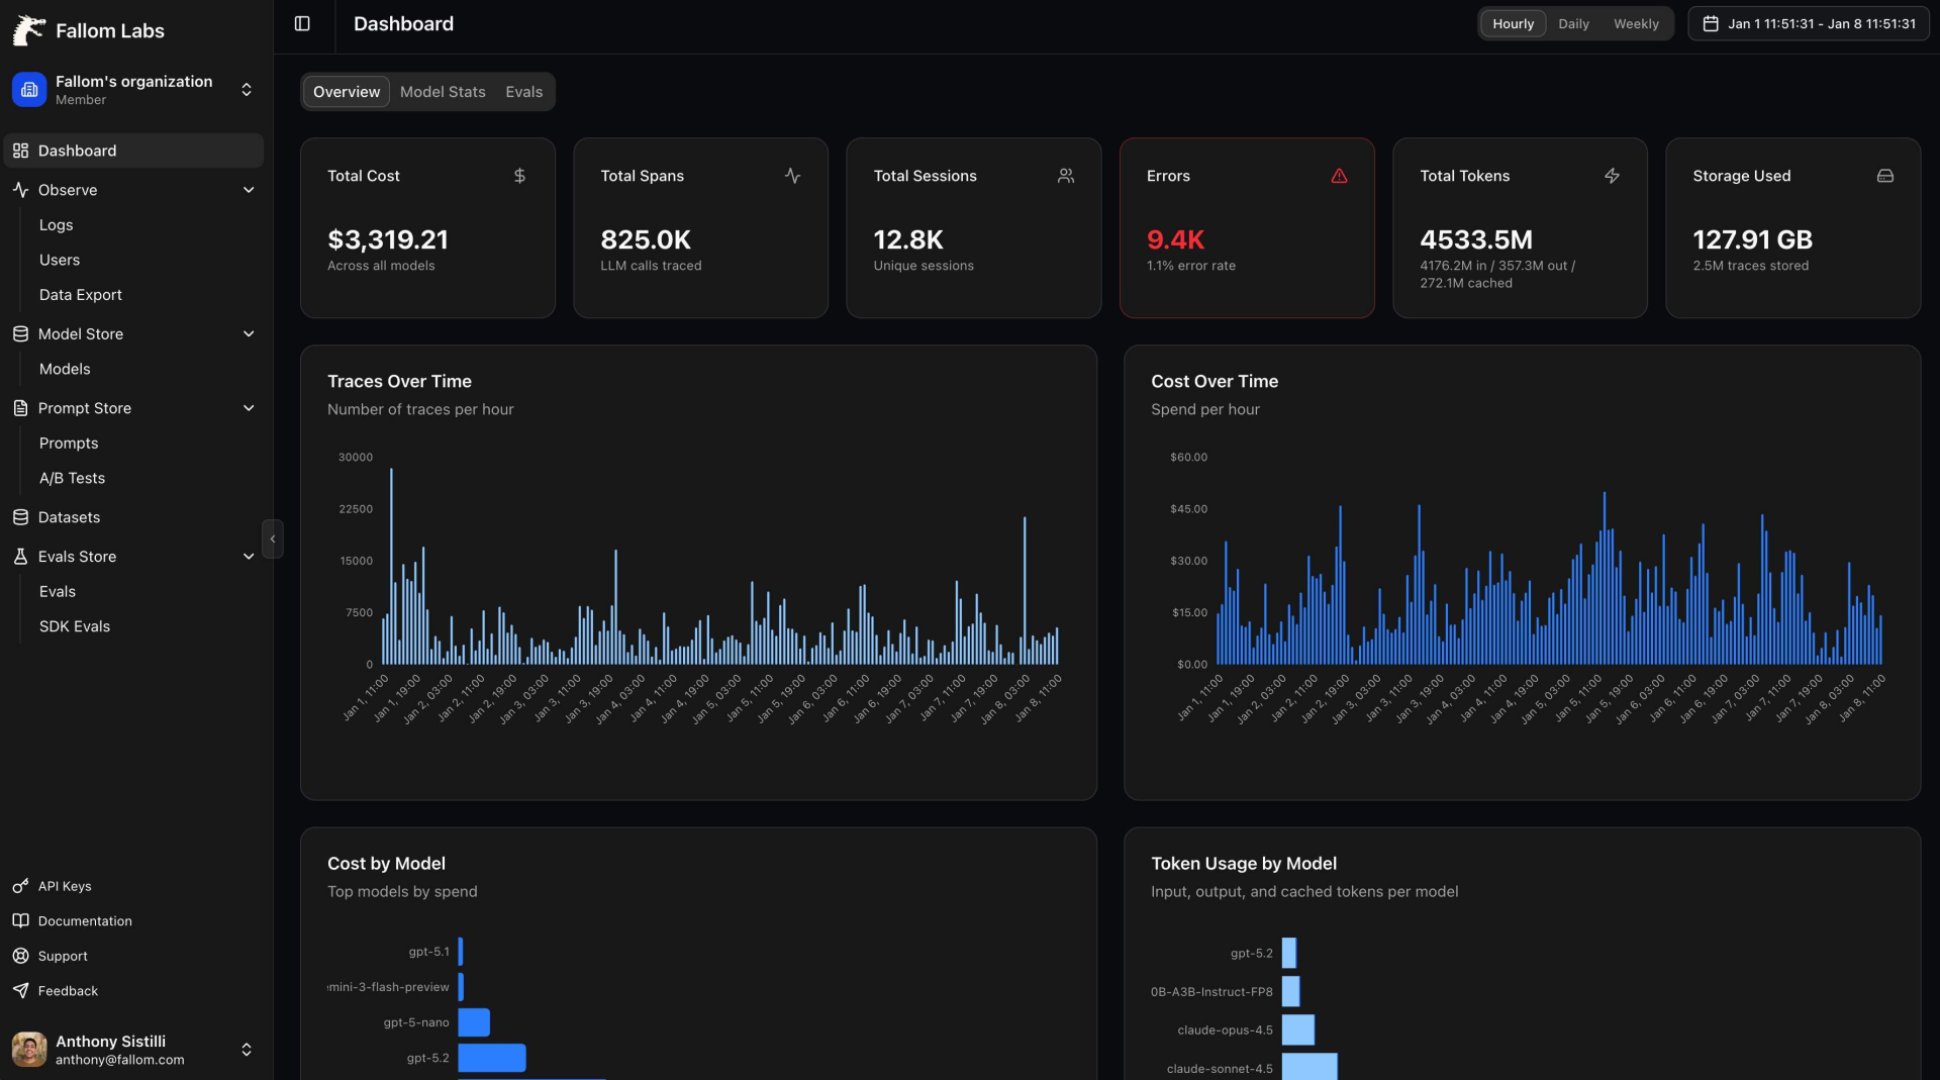The image size is (1940, 1080).
Task: Select the Datasets sidebar icon
Action: click(x=20, y=517)
